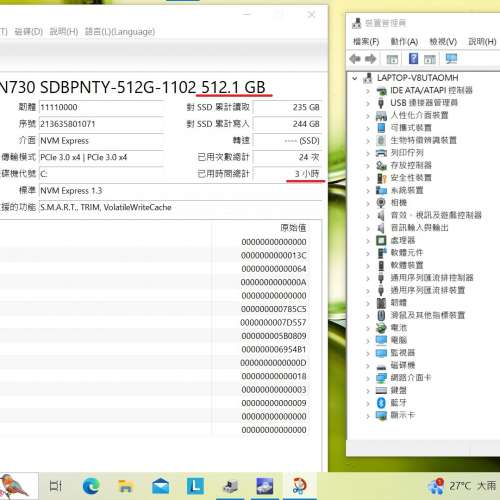Click the 處理器 chip icon
The width and height of the screenshot is (500, 500).
point(381,240)
